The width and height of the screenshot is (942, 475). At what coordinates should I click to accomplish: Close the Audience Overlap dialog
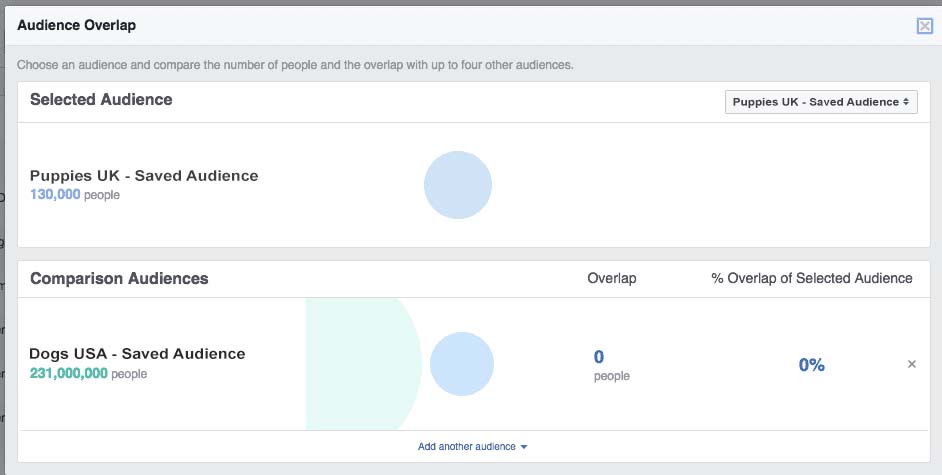pos(924,26)
